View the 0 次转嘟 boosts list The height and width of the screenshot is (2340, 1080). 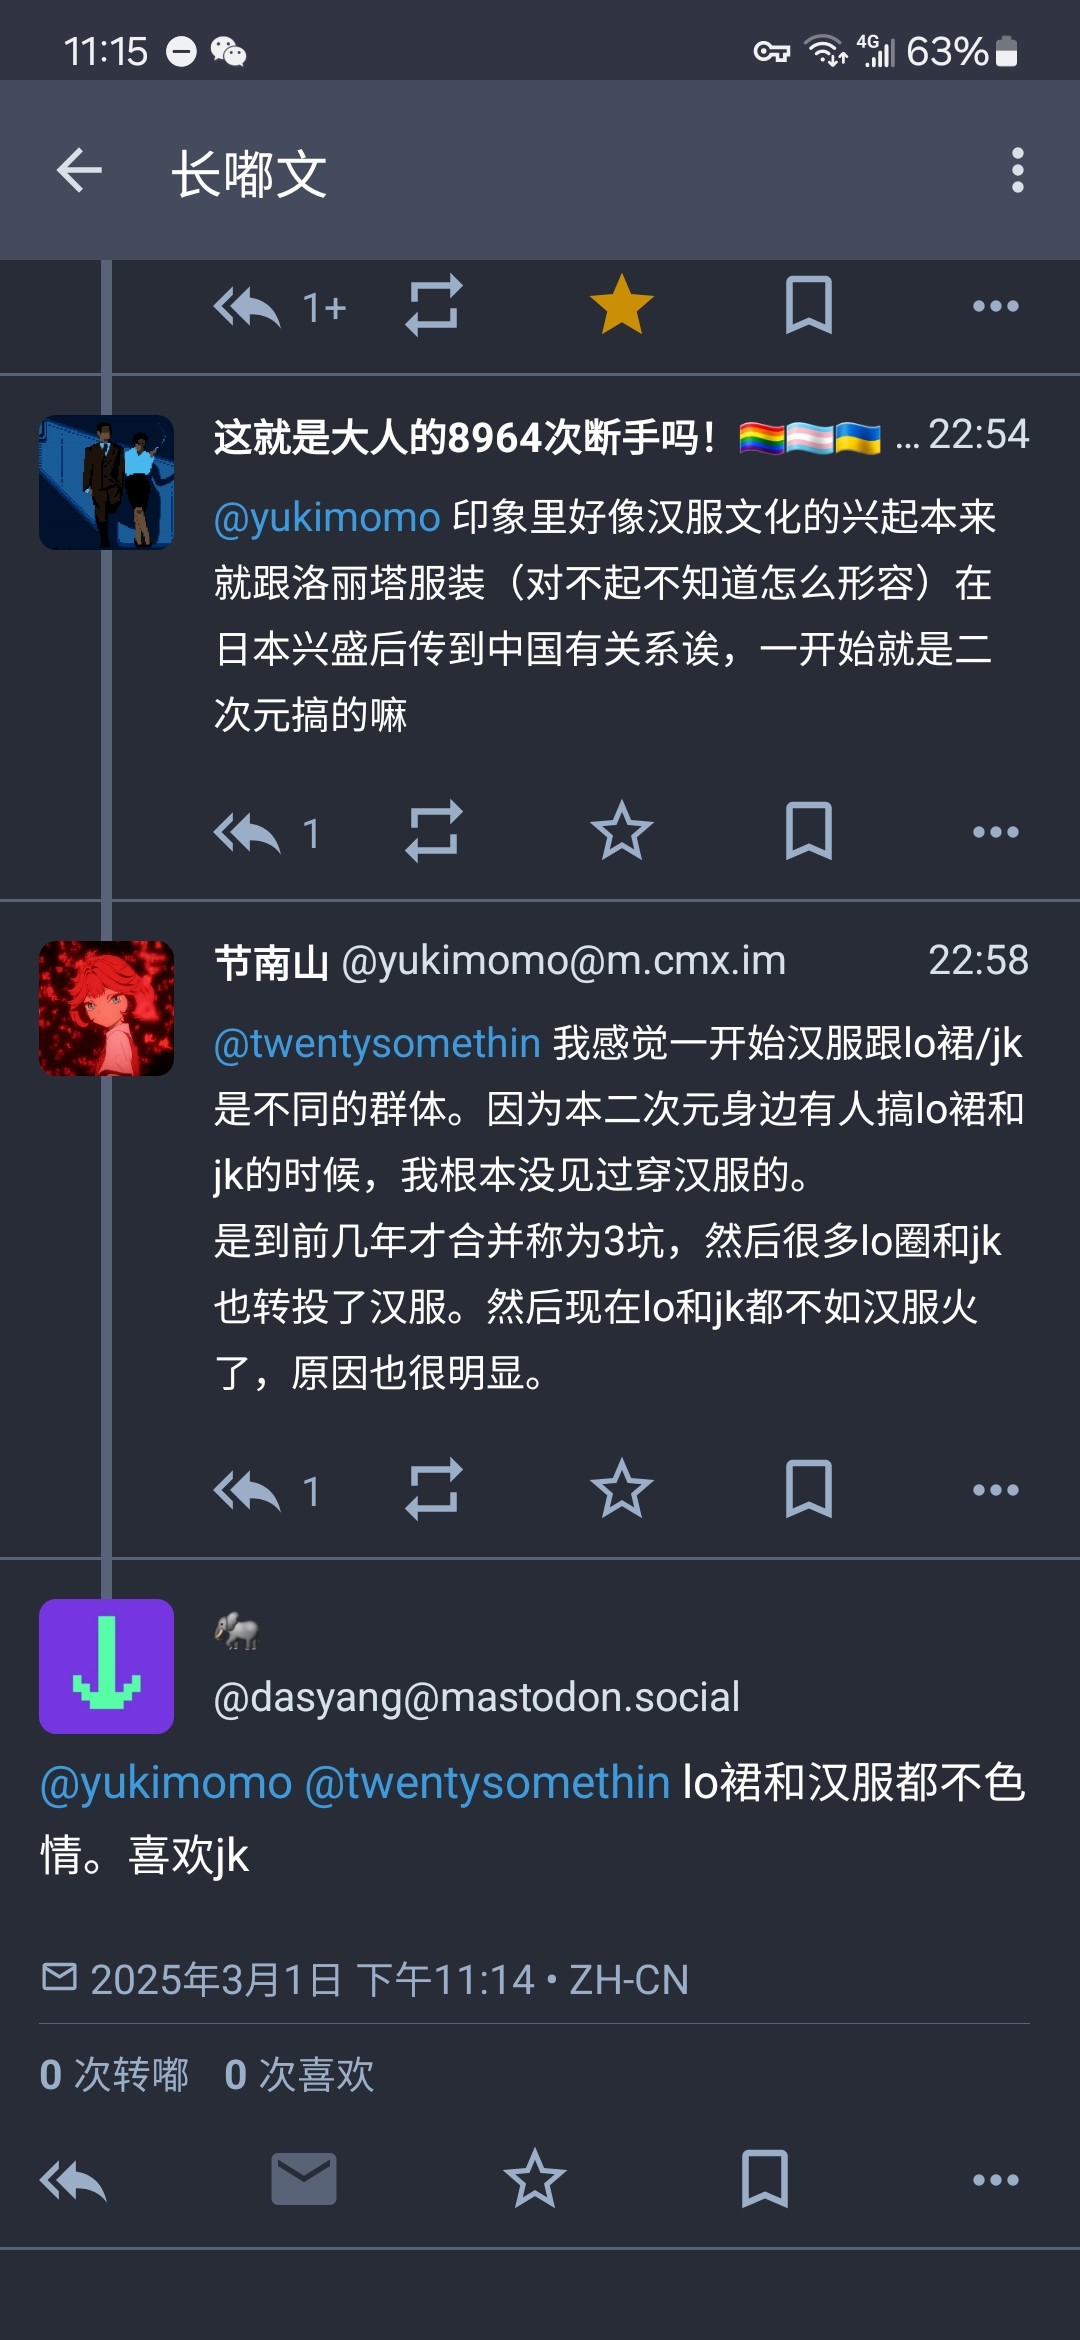(114, 2075)
